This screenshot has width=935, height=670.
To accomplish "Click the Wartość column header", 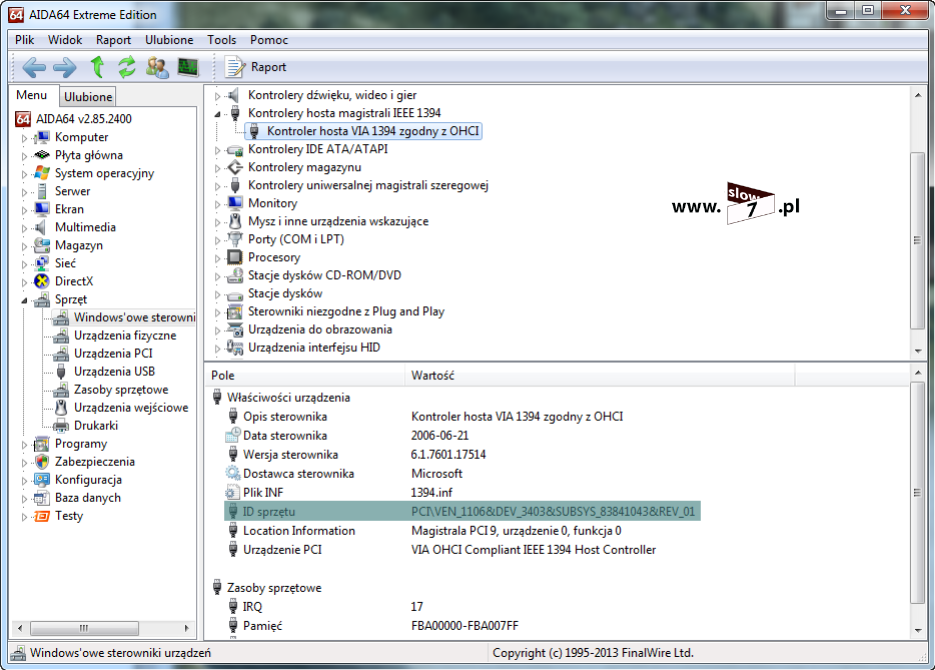I will pyautogui.click(x=600, y=376).
